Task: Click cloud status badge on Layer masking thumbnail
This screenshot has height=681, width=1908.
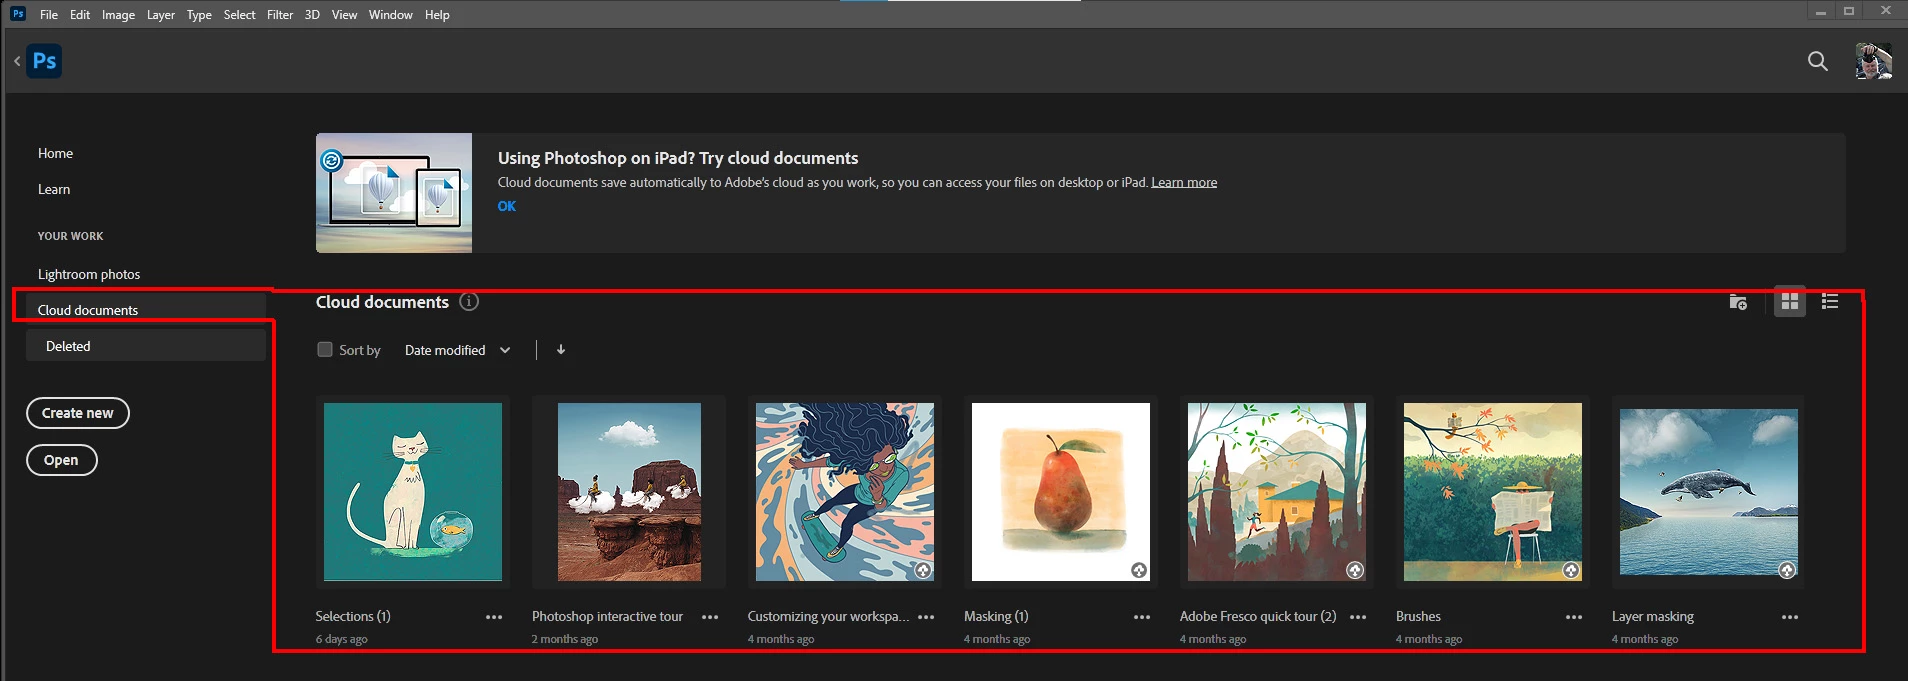Action: [1787, 570]
